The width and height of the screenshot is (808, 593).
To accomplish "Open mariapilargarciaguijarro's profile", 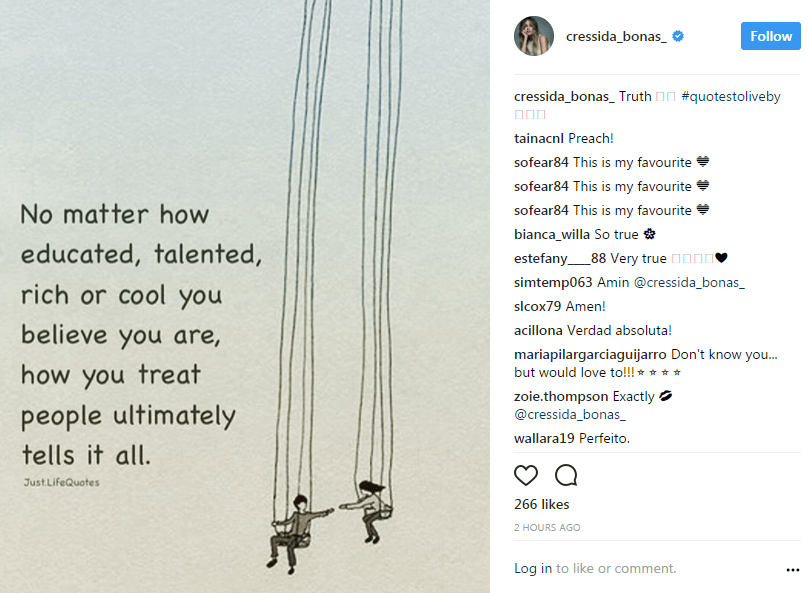I will (x=590, y=354).
